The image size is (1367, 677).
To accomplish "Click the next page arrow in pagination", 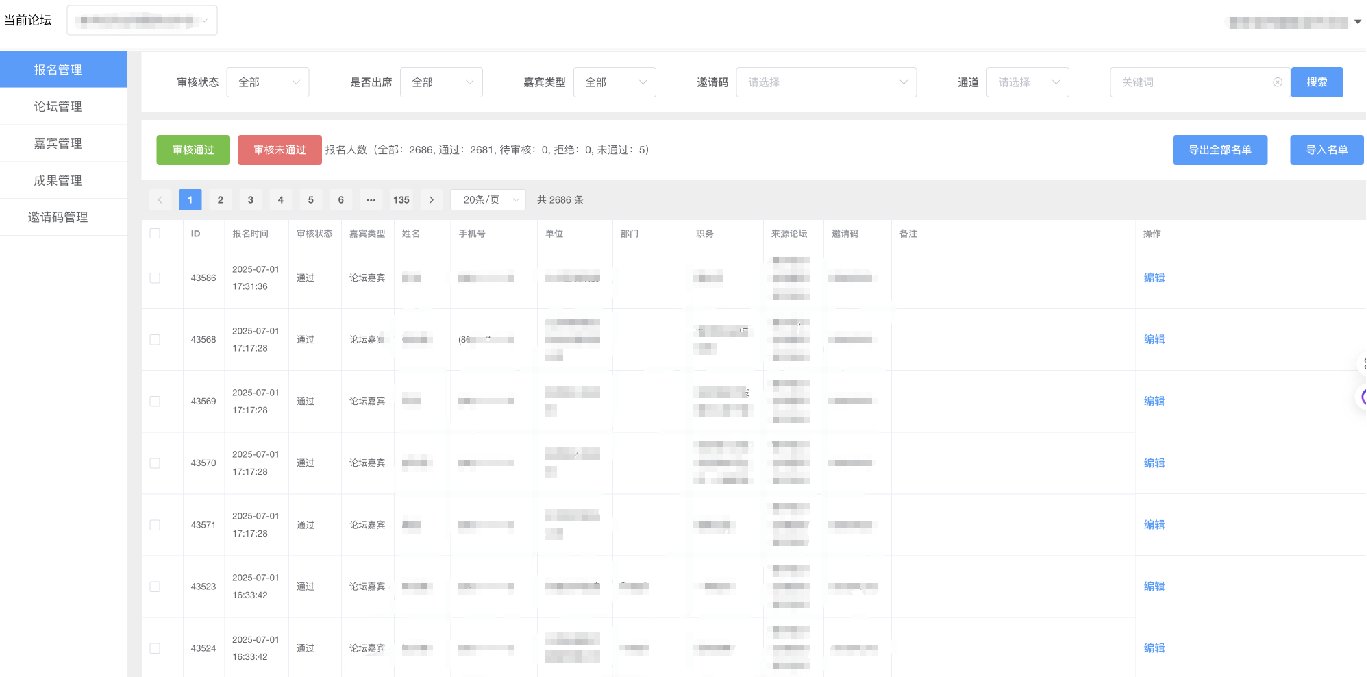I will [x=431, y=200].
